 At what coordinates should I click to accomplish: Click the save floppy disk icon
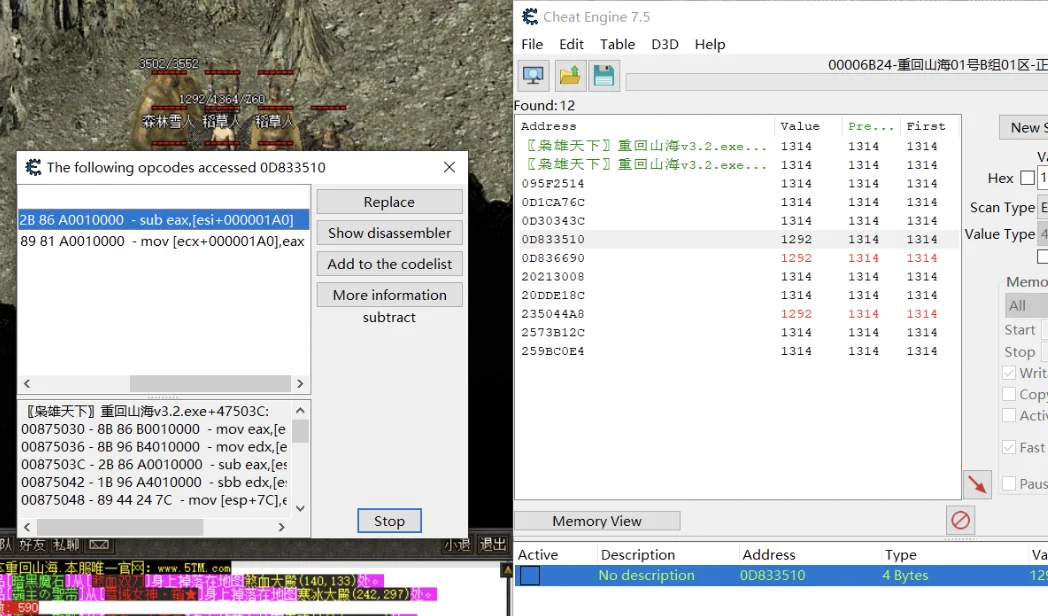(x=604, y=75)
